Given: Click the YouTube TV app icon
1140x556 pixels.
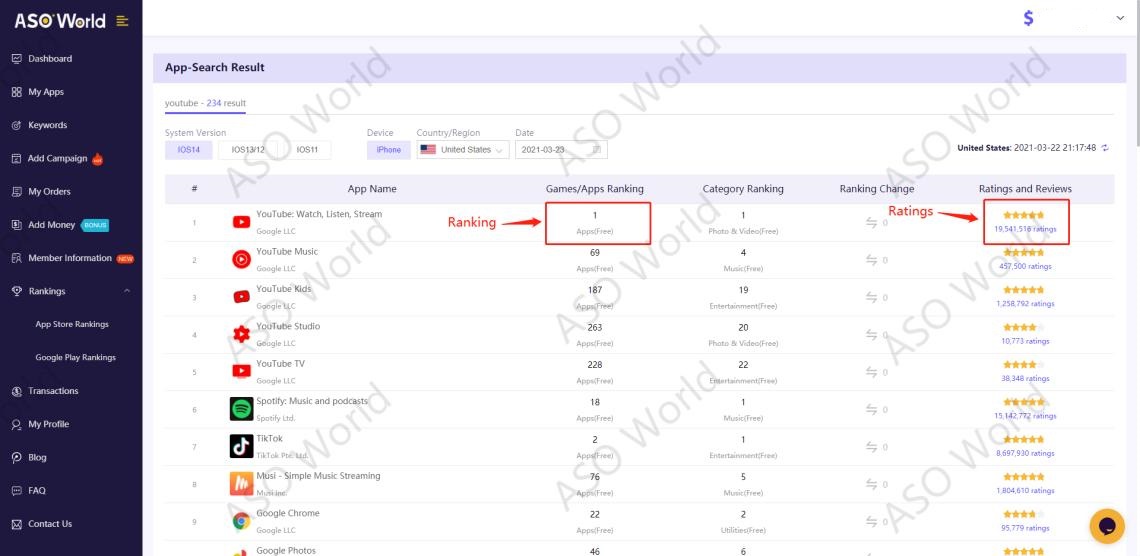Looking at the screenshot, I should (x=241, y=371).
